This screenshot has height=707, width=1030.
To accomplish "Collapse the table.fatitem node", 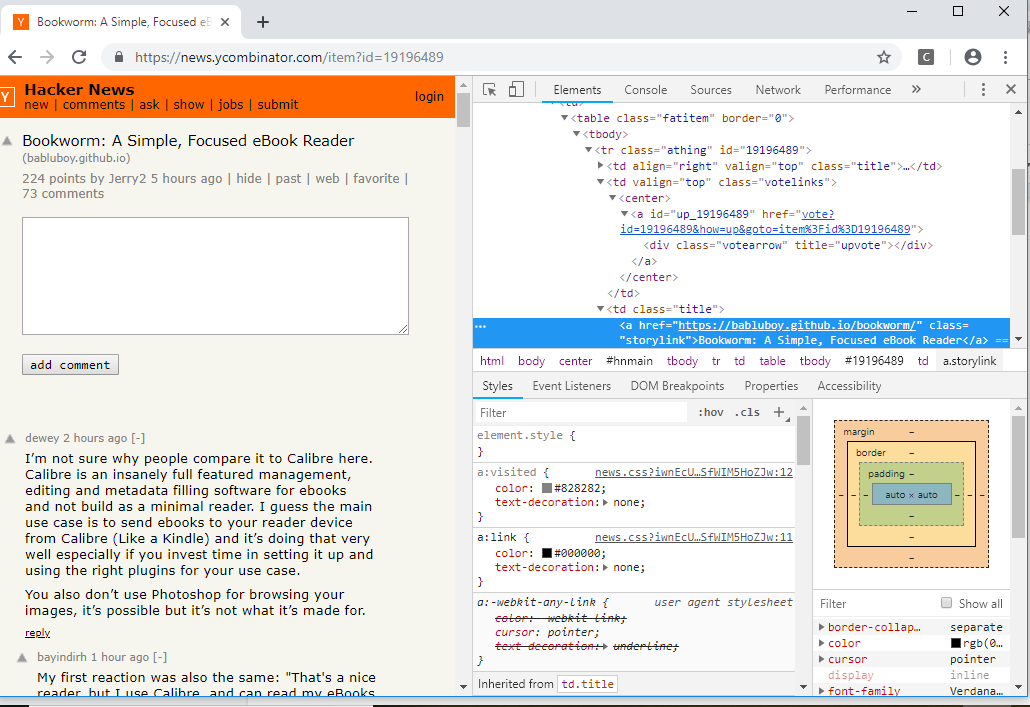I will pos(564,118).
